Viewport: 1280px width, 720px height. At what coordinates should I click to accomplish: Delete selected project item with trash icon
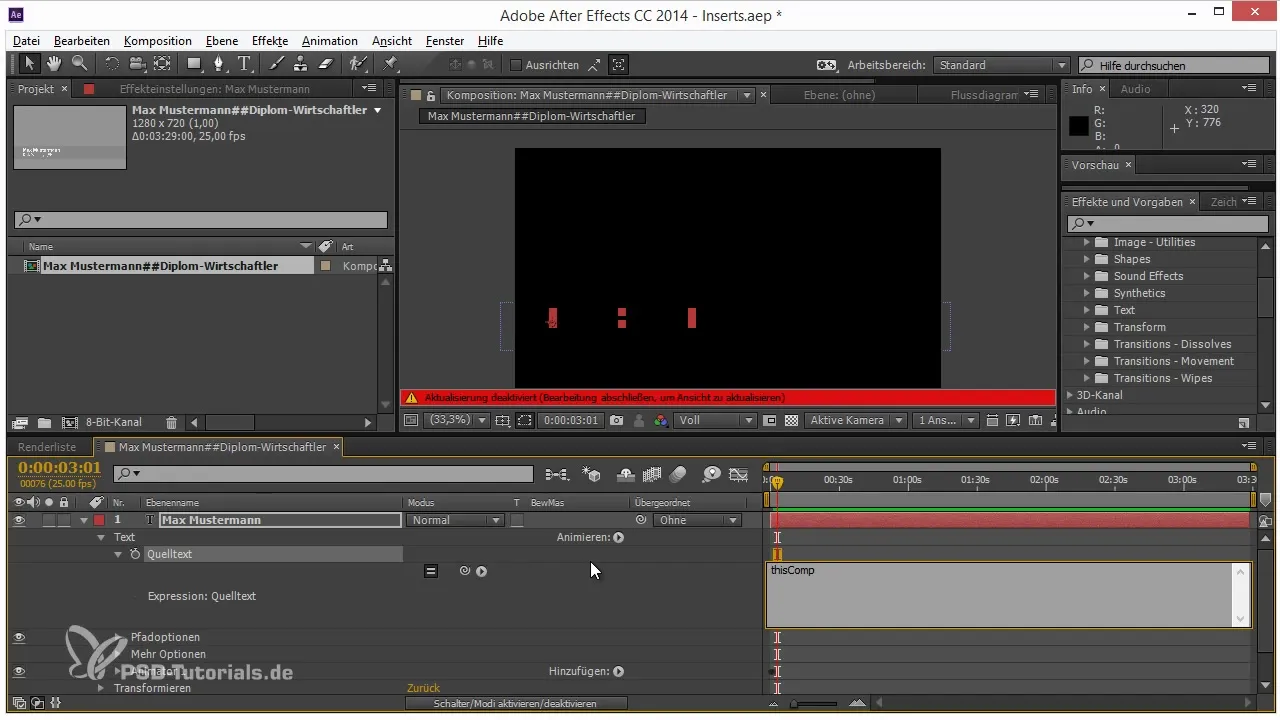[171, 423]
